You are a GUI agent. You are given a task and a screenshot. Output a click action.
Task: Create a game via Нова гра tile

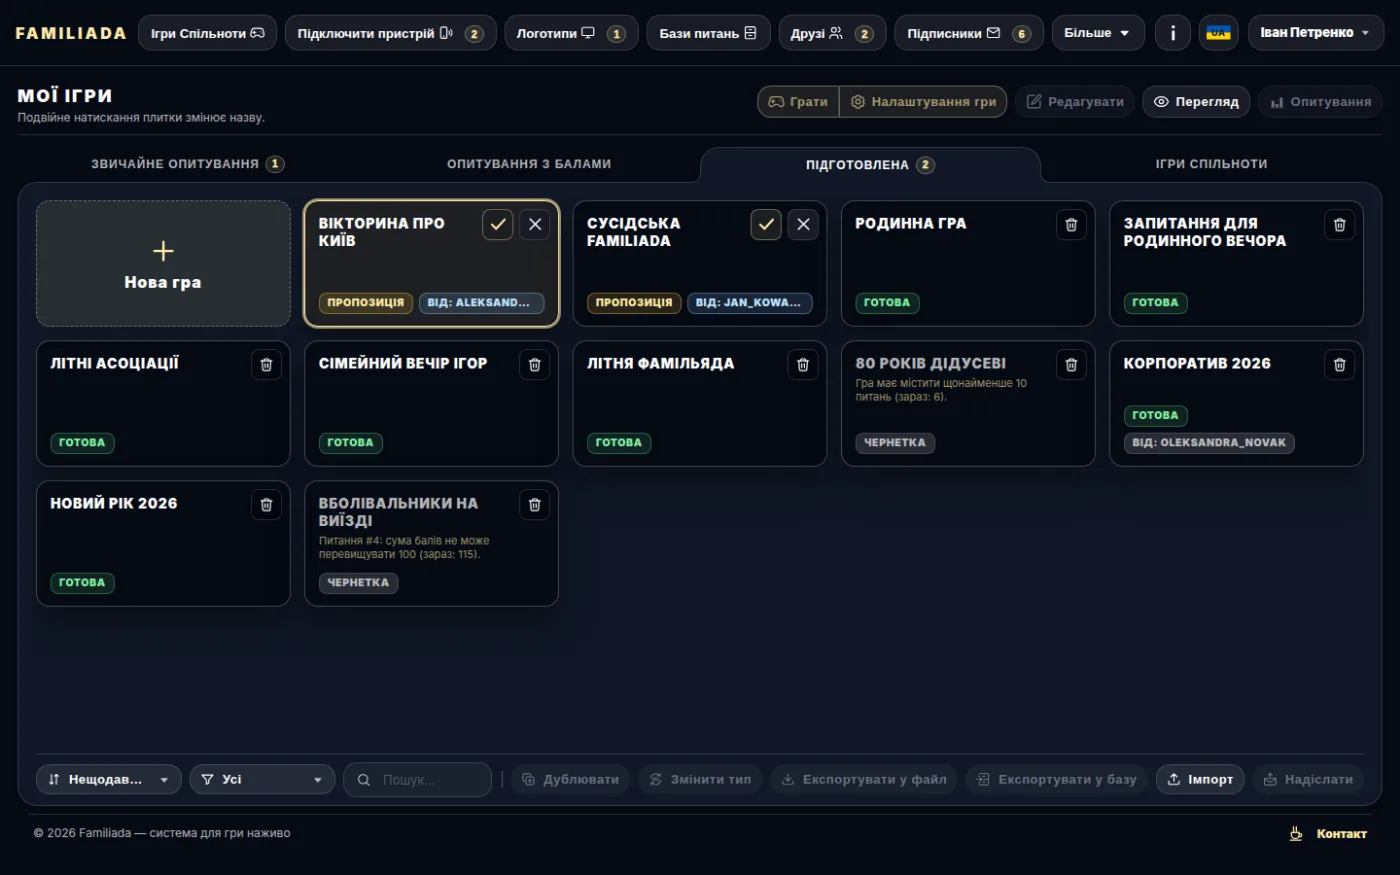163,264
